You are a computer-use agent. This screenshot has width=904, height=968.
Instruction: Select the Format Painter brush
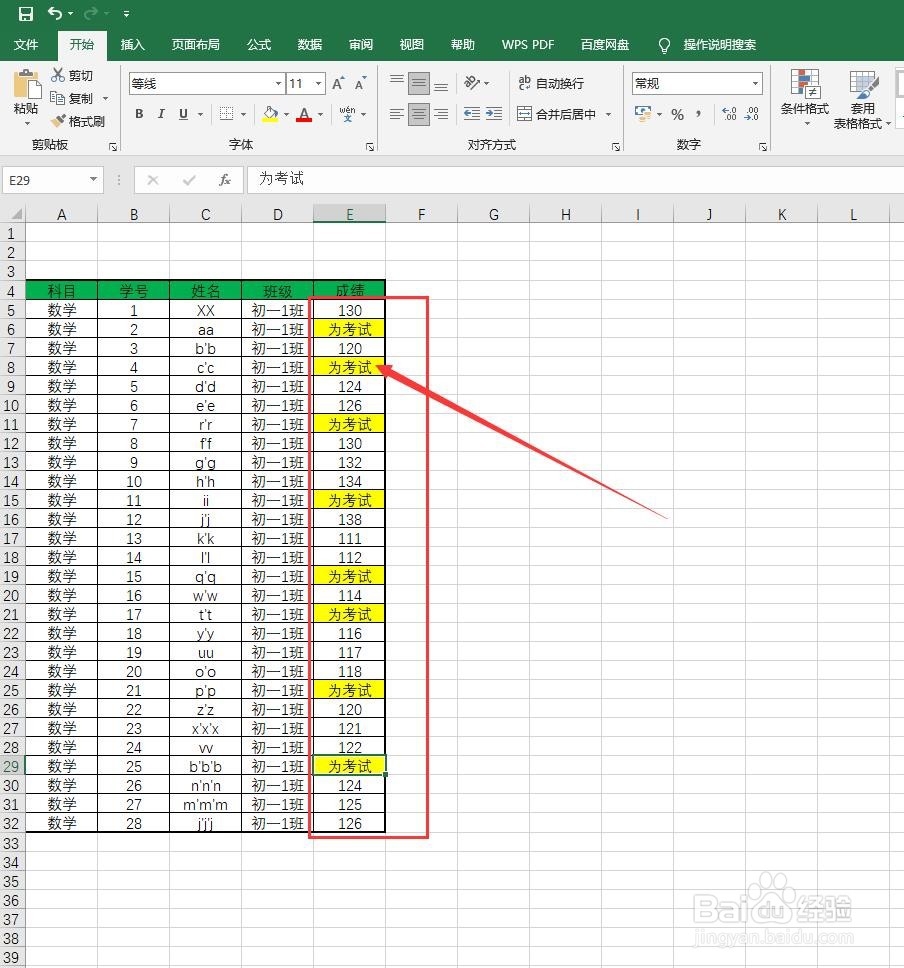coord(58,121)
